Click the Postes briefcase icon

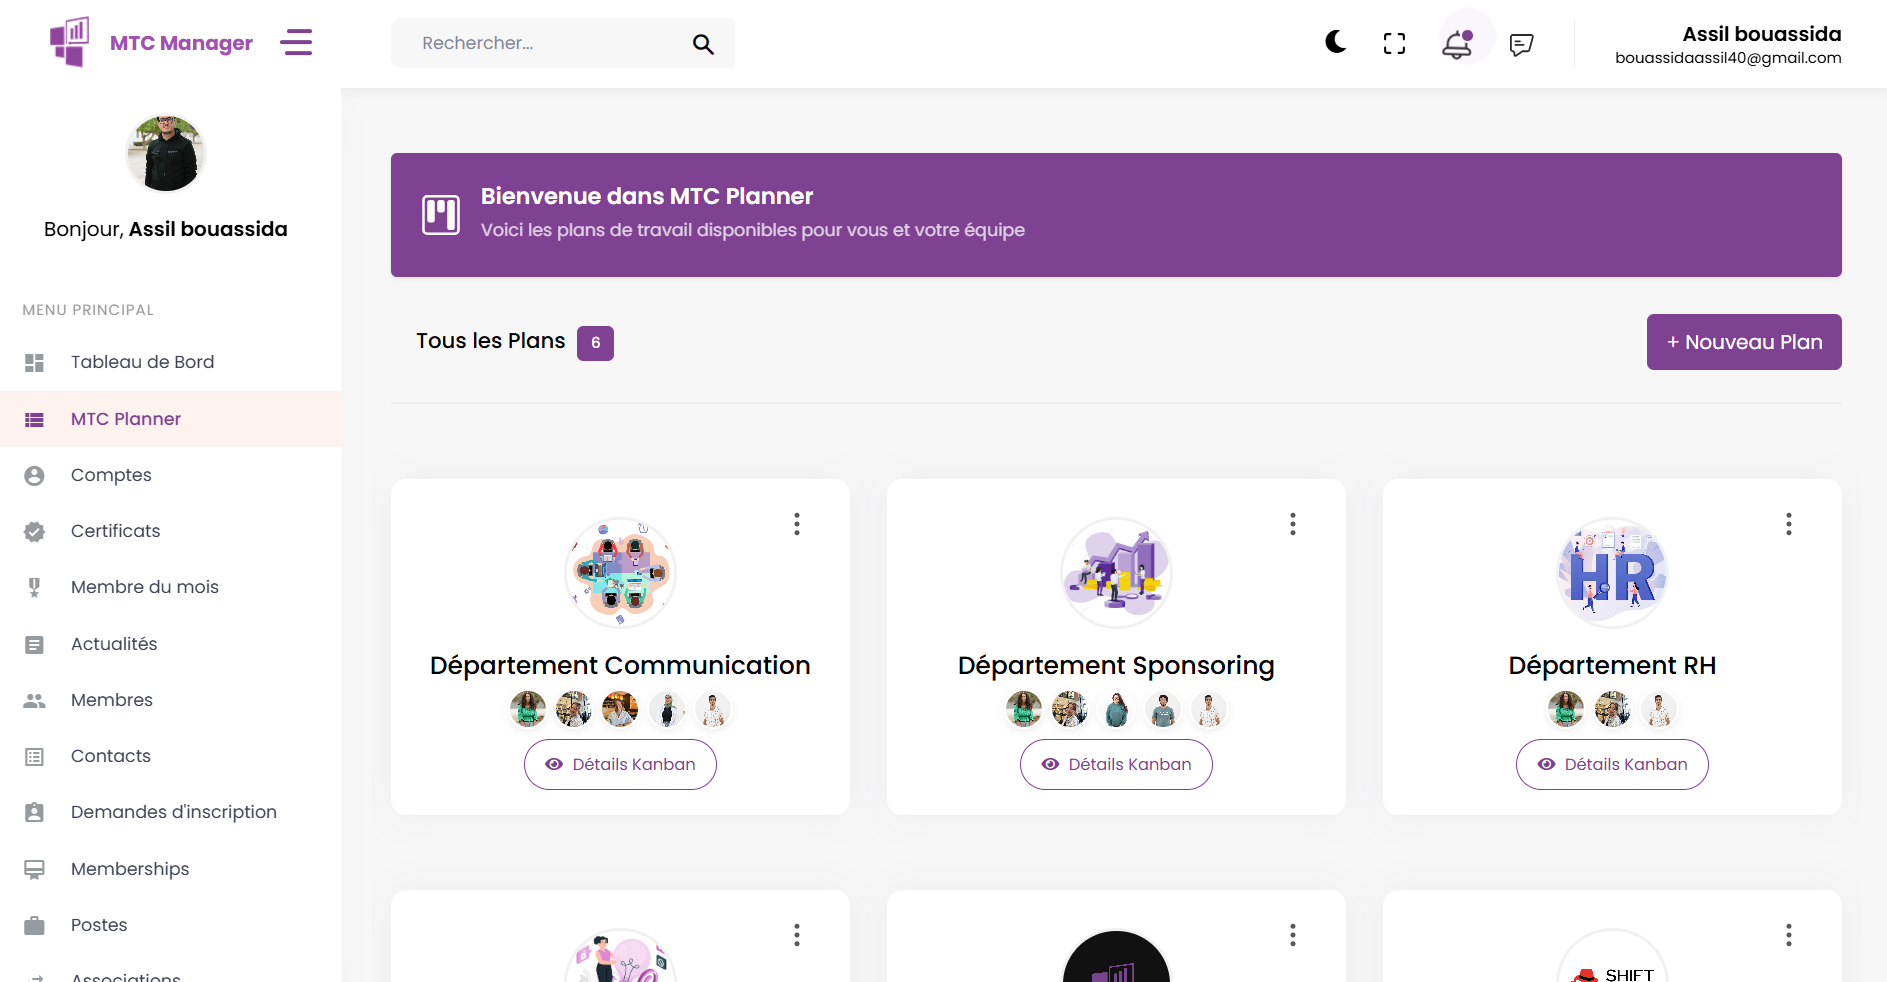click(x=34, y=925)
